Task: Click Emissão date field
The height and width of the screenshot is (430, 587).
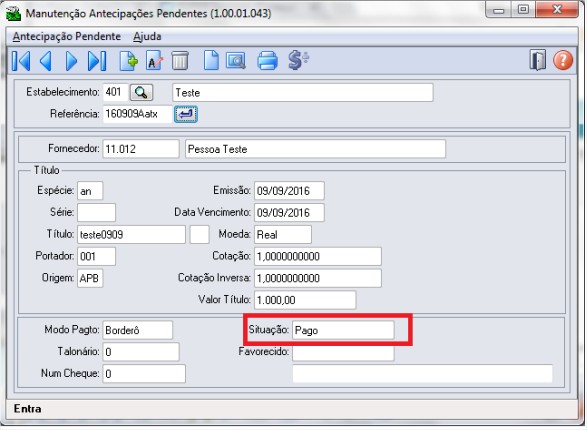Action: (289, 191)
